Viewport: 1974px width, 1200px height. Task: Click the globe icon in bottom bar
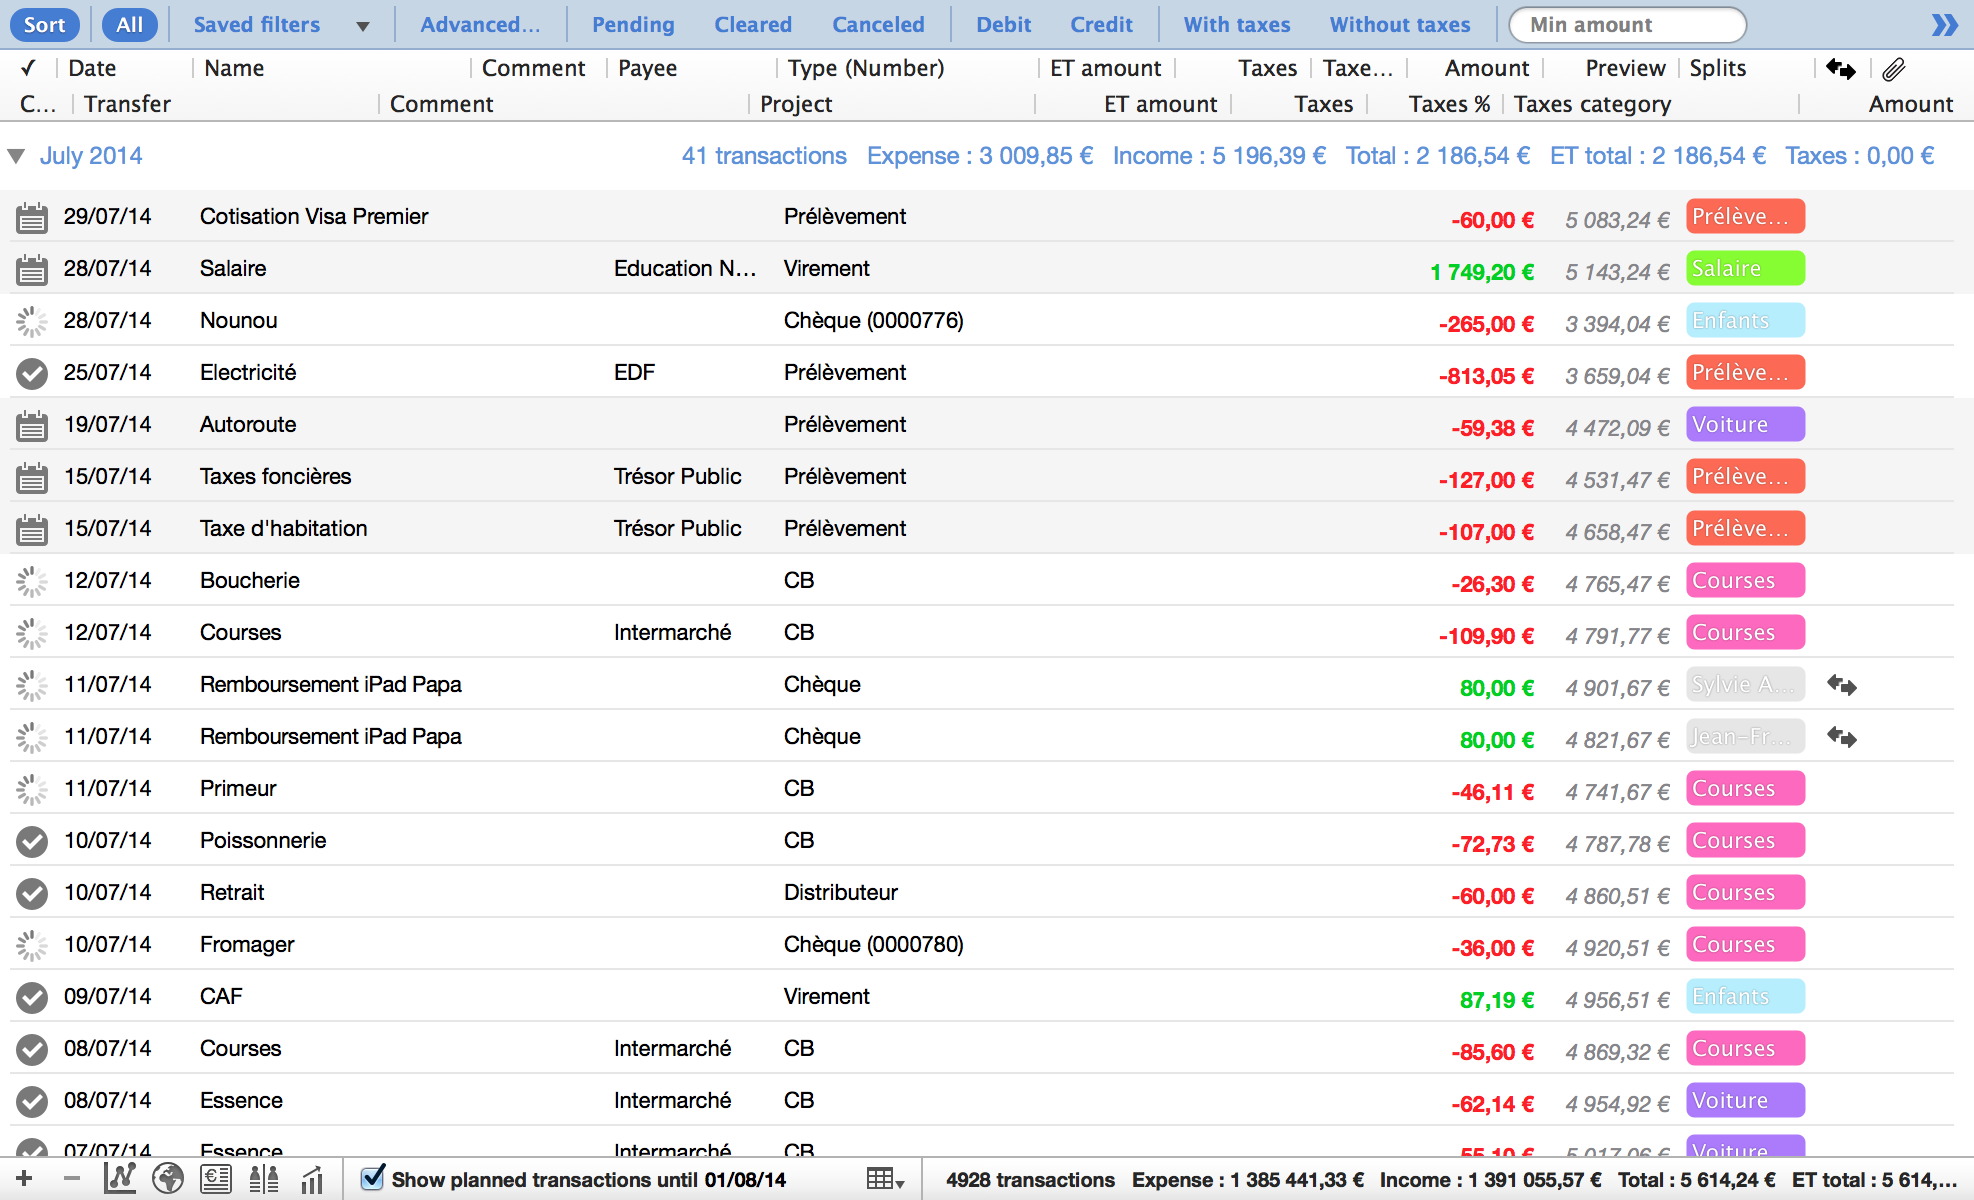tap(167, 1179)
